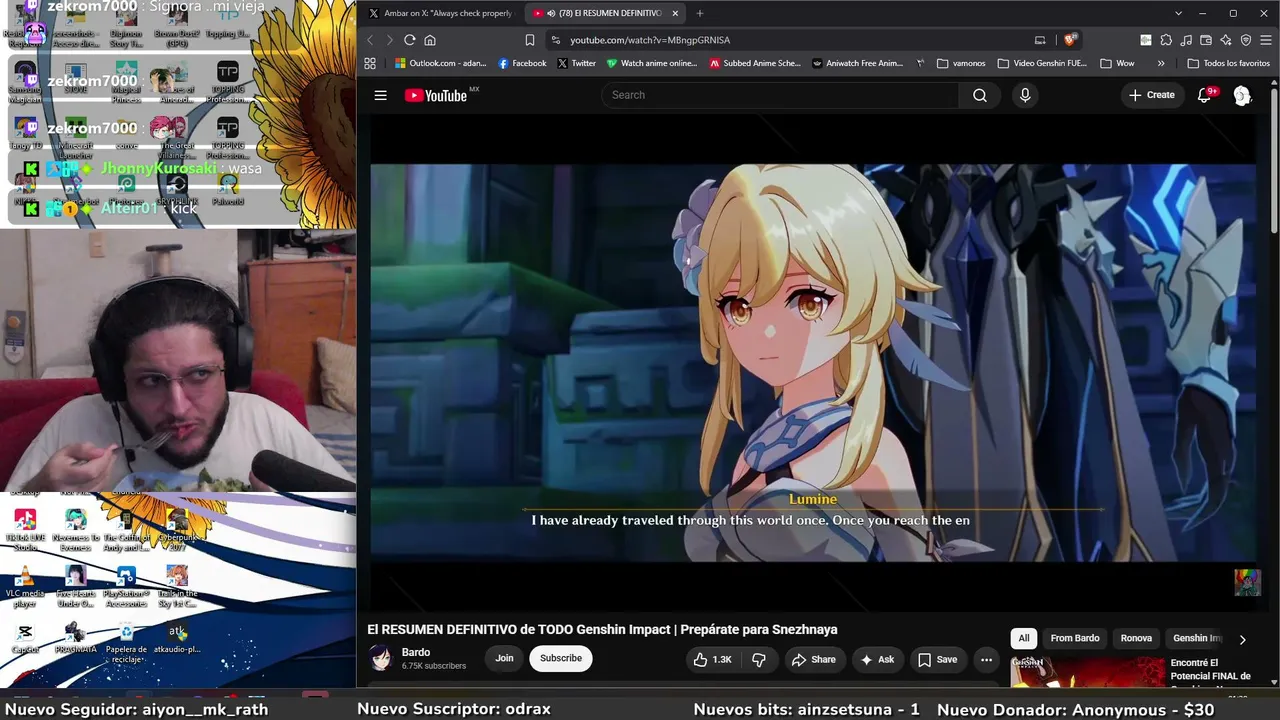Image resolution: width=1280 pixels, height=720 pixels.
Task: Open the browser media control music icon
Action: (1186, 40)
